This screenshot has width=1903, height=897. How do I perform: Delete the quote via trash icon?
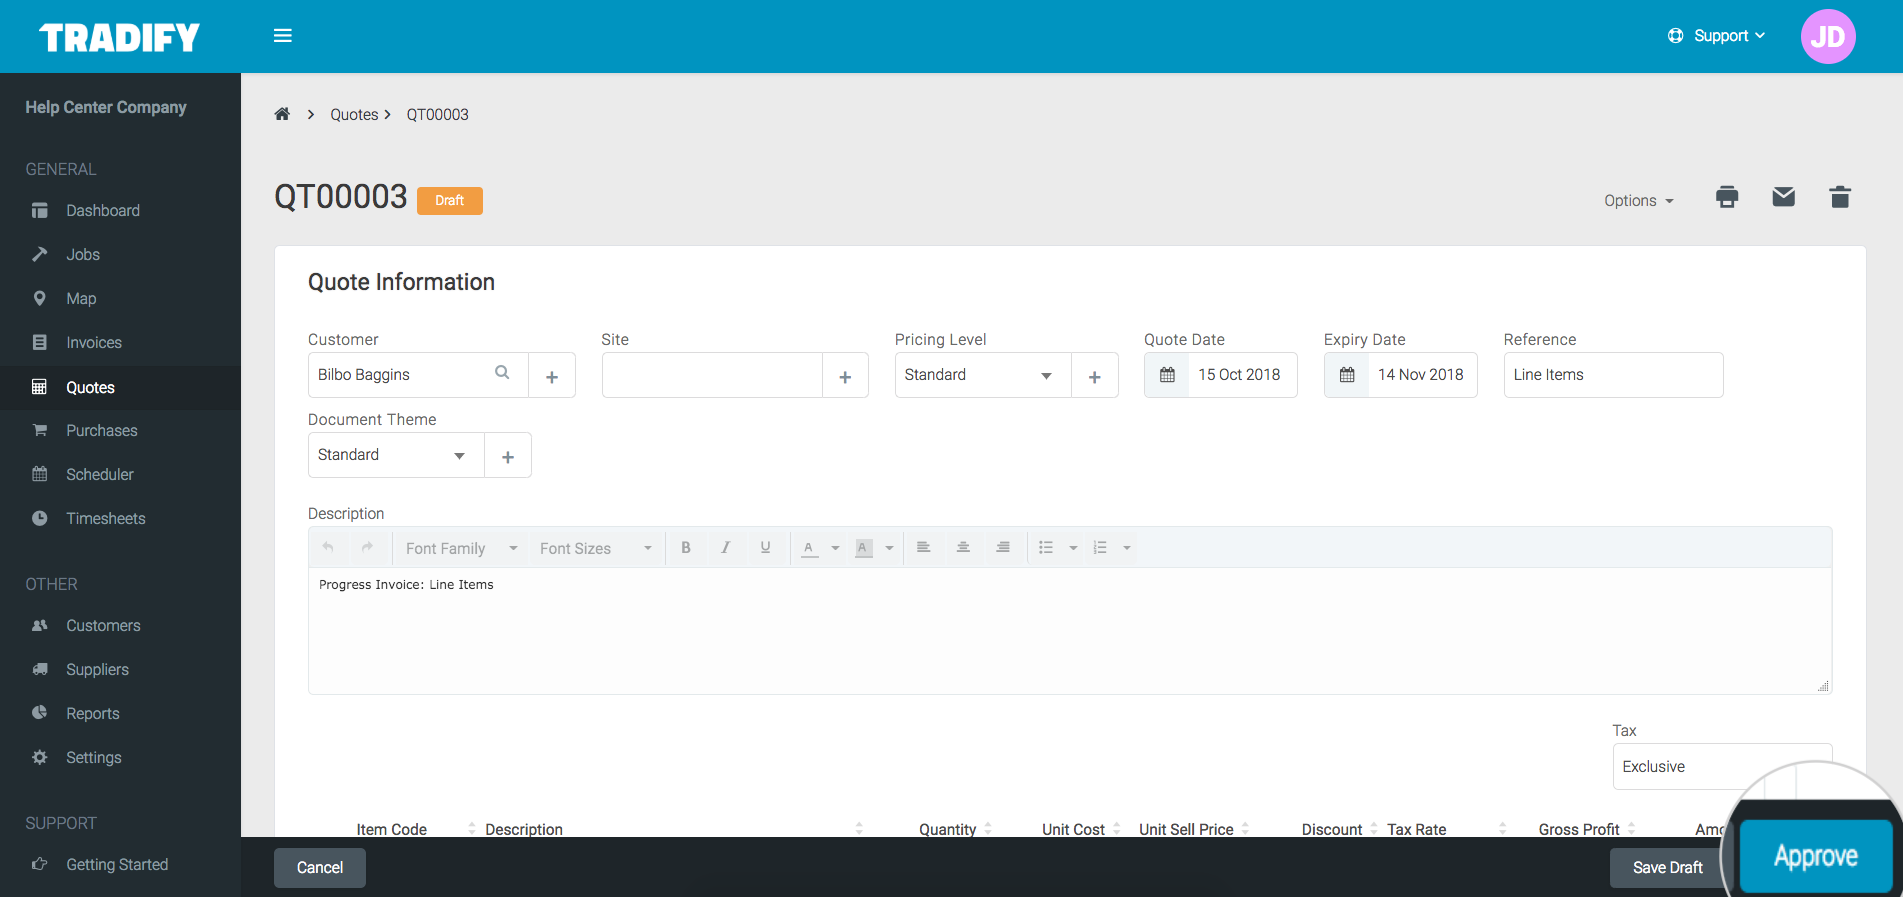coord(1840,197)
